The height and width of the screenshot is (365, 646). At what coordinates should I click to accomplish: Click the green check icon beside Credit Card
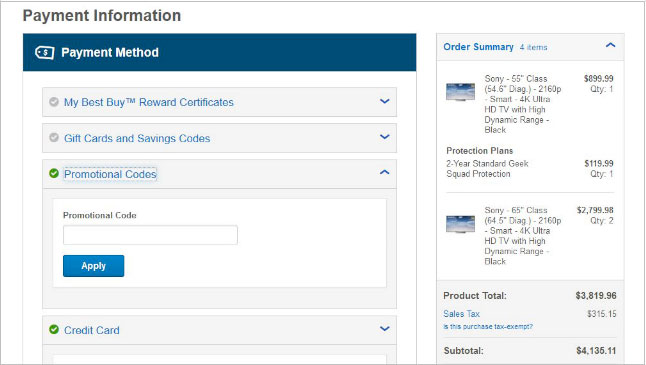click(x=54, y=330)
